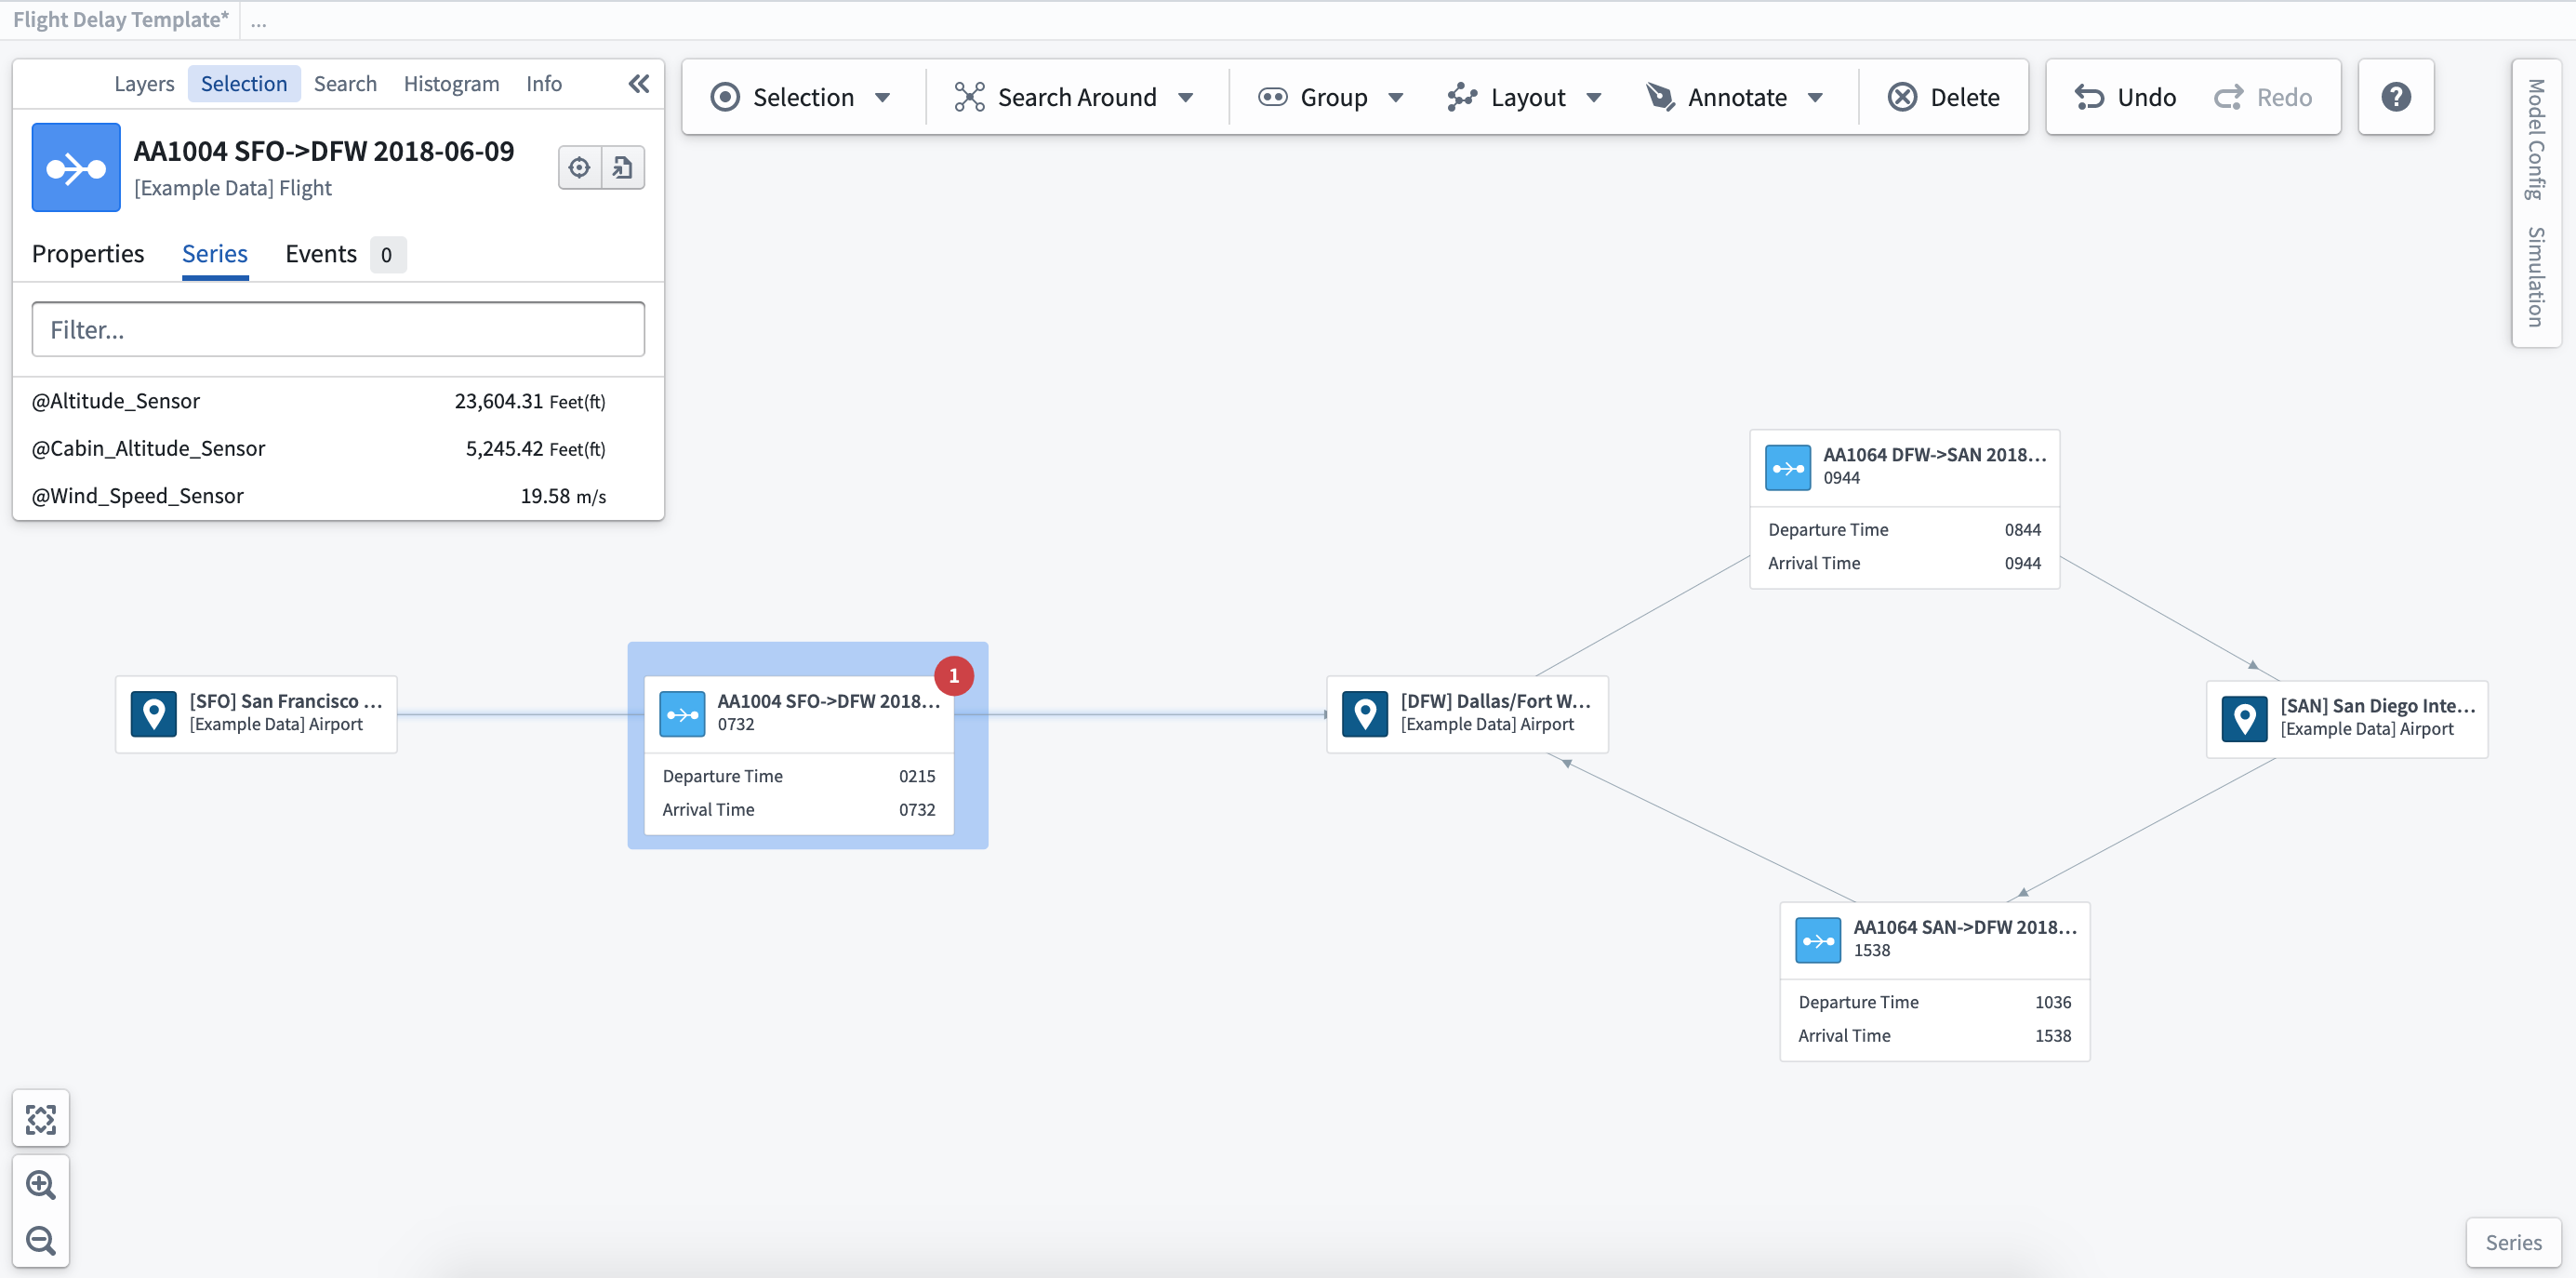2576x1278 pixels.
Task: Zoom out using the magnifier minus icon
Action: tap(41, 1241)
